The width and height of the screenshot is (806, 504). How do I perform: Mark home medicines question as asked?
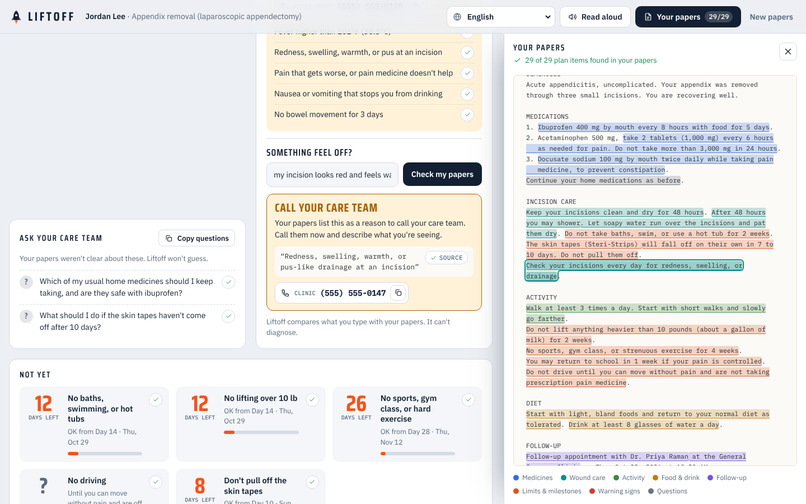point(228,282)
